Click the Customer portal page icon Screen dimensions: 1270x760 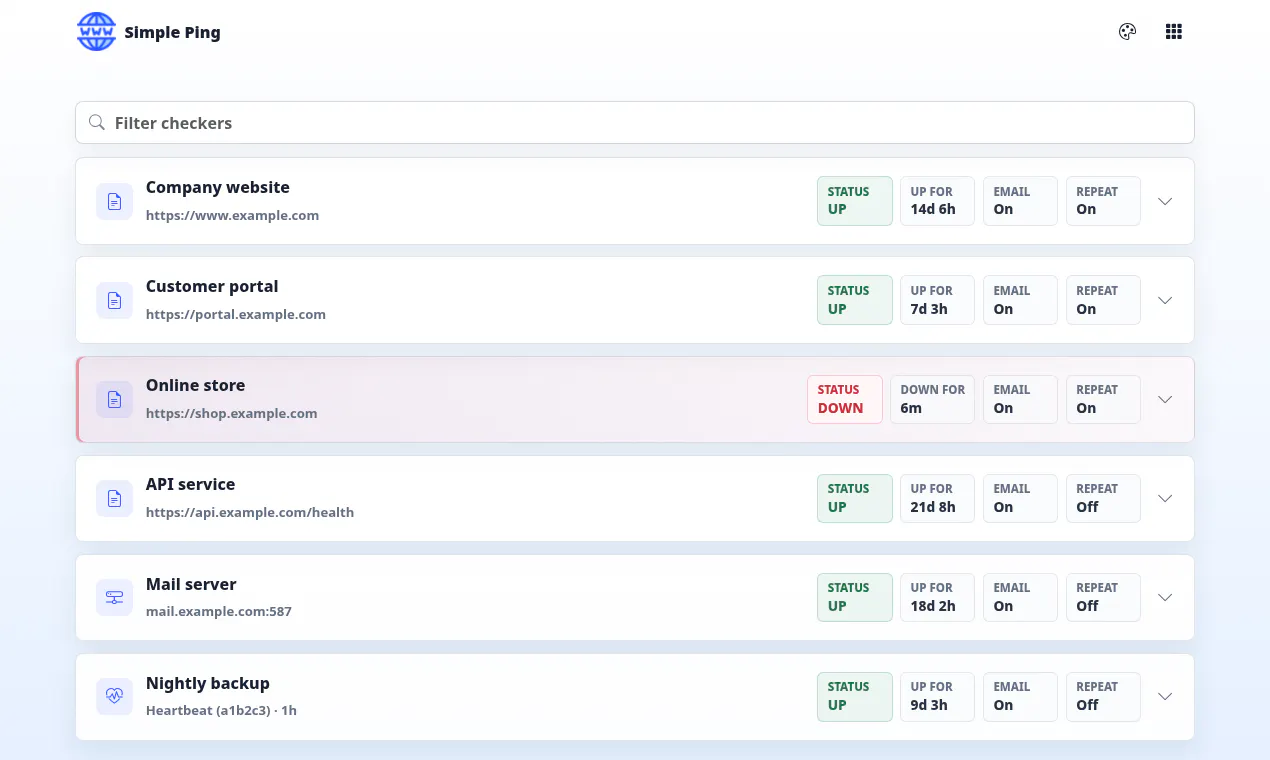[x=114, y=300]
